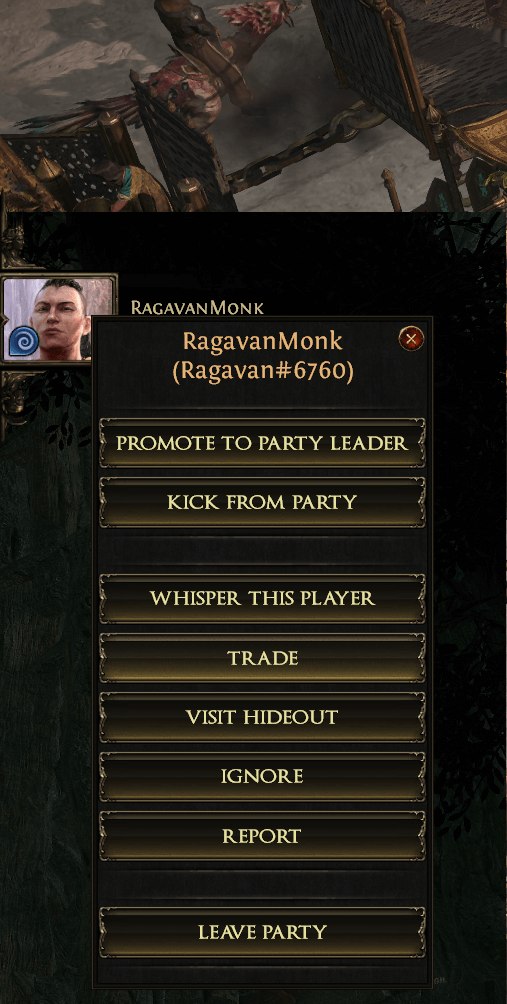This screenshot has height=1004, width=507.
Task: Click the Ragavan#6760 account name text
Action: coord(262,371)
